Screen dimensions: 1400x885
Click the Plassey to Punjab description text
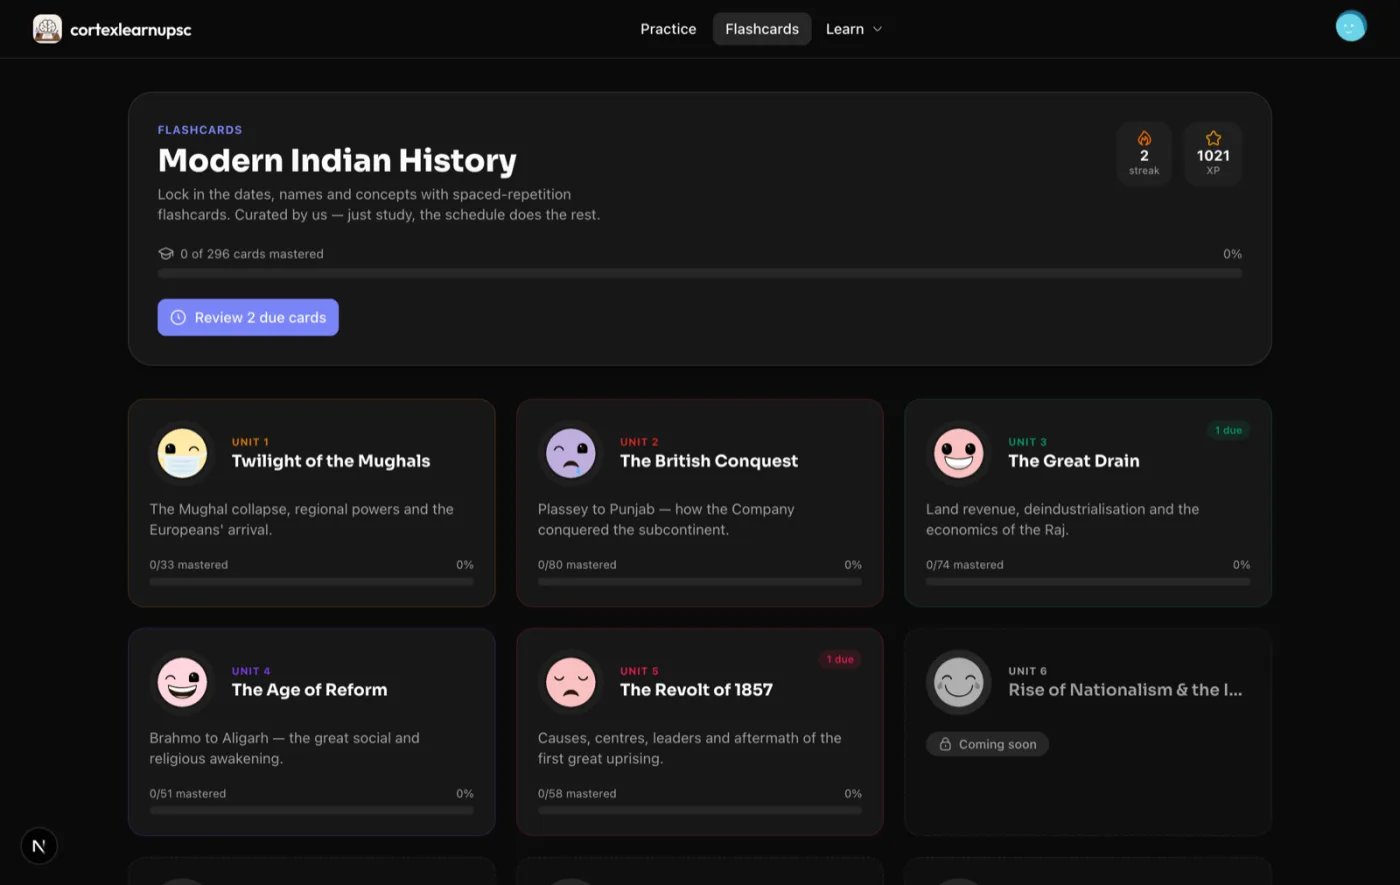click(x=666, y=519)
